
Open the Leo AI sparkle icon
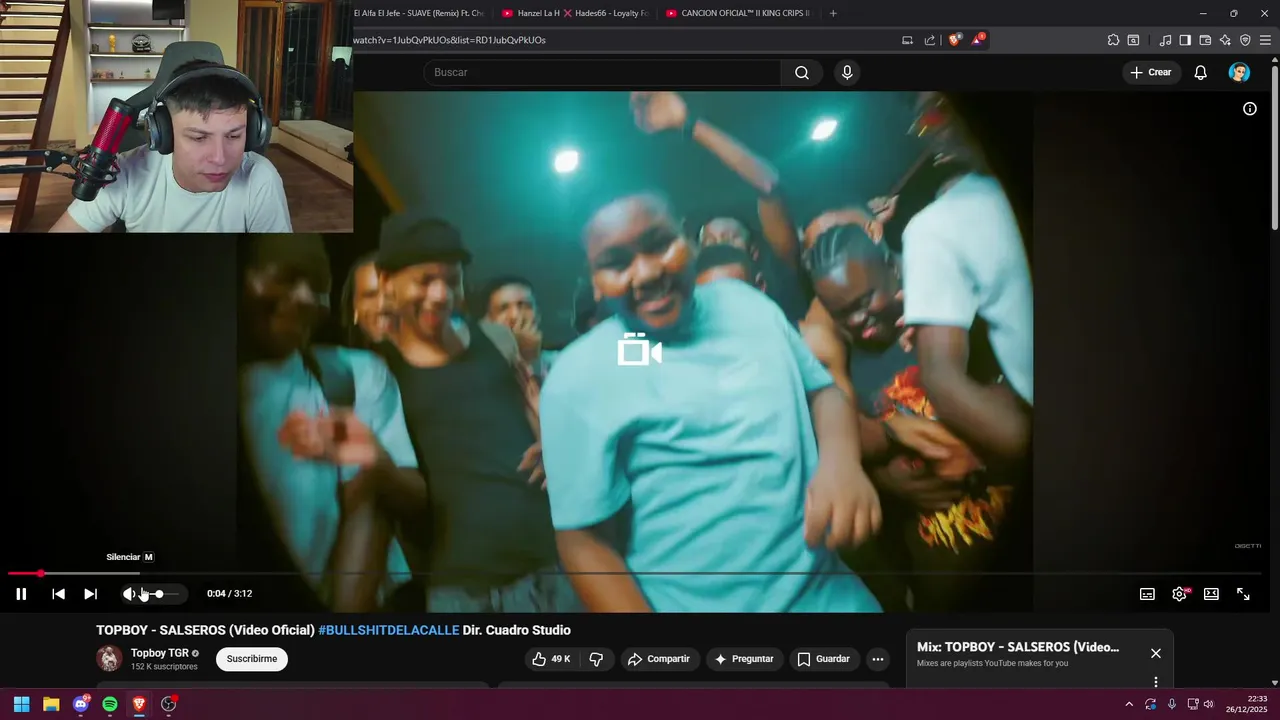click(1225, 40)
